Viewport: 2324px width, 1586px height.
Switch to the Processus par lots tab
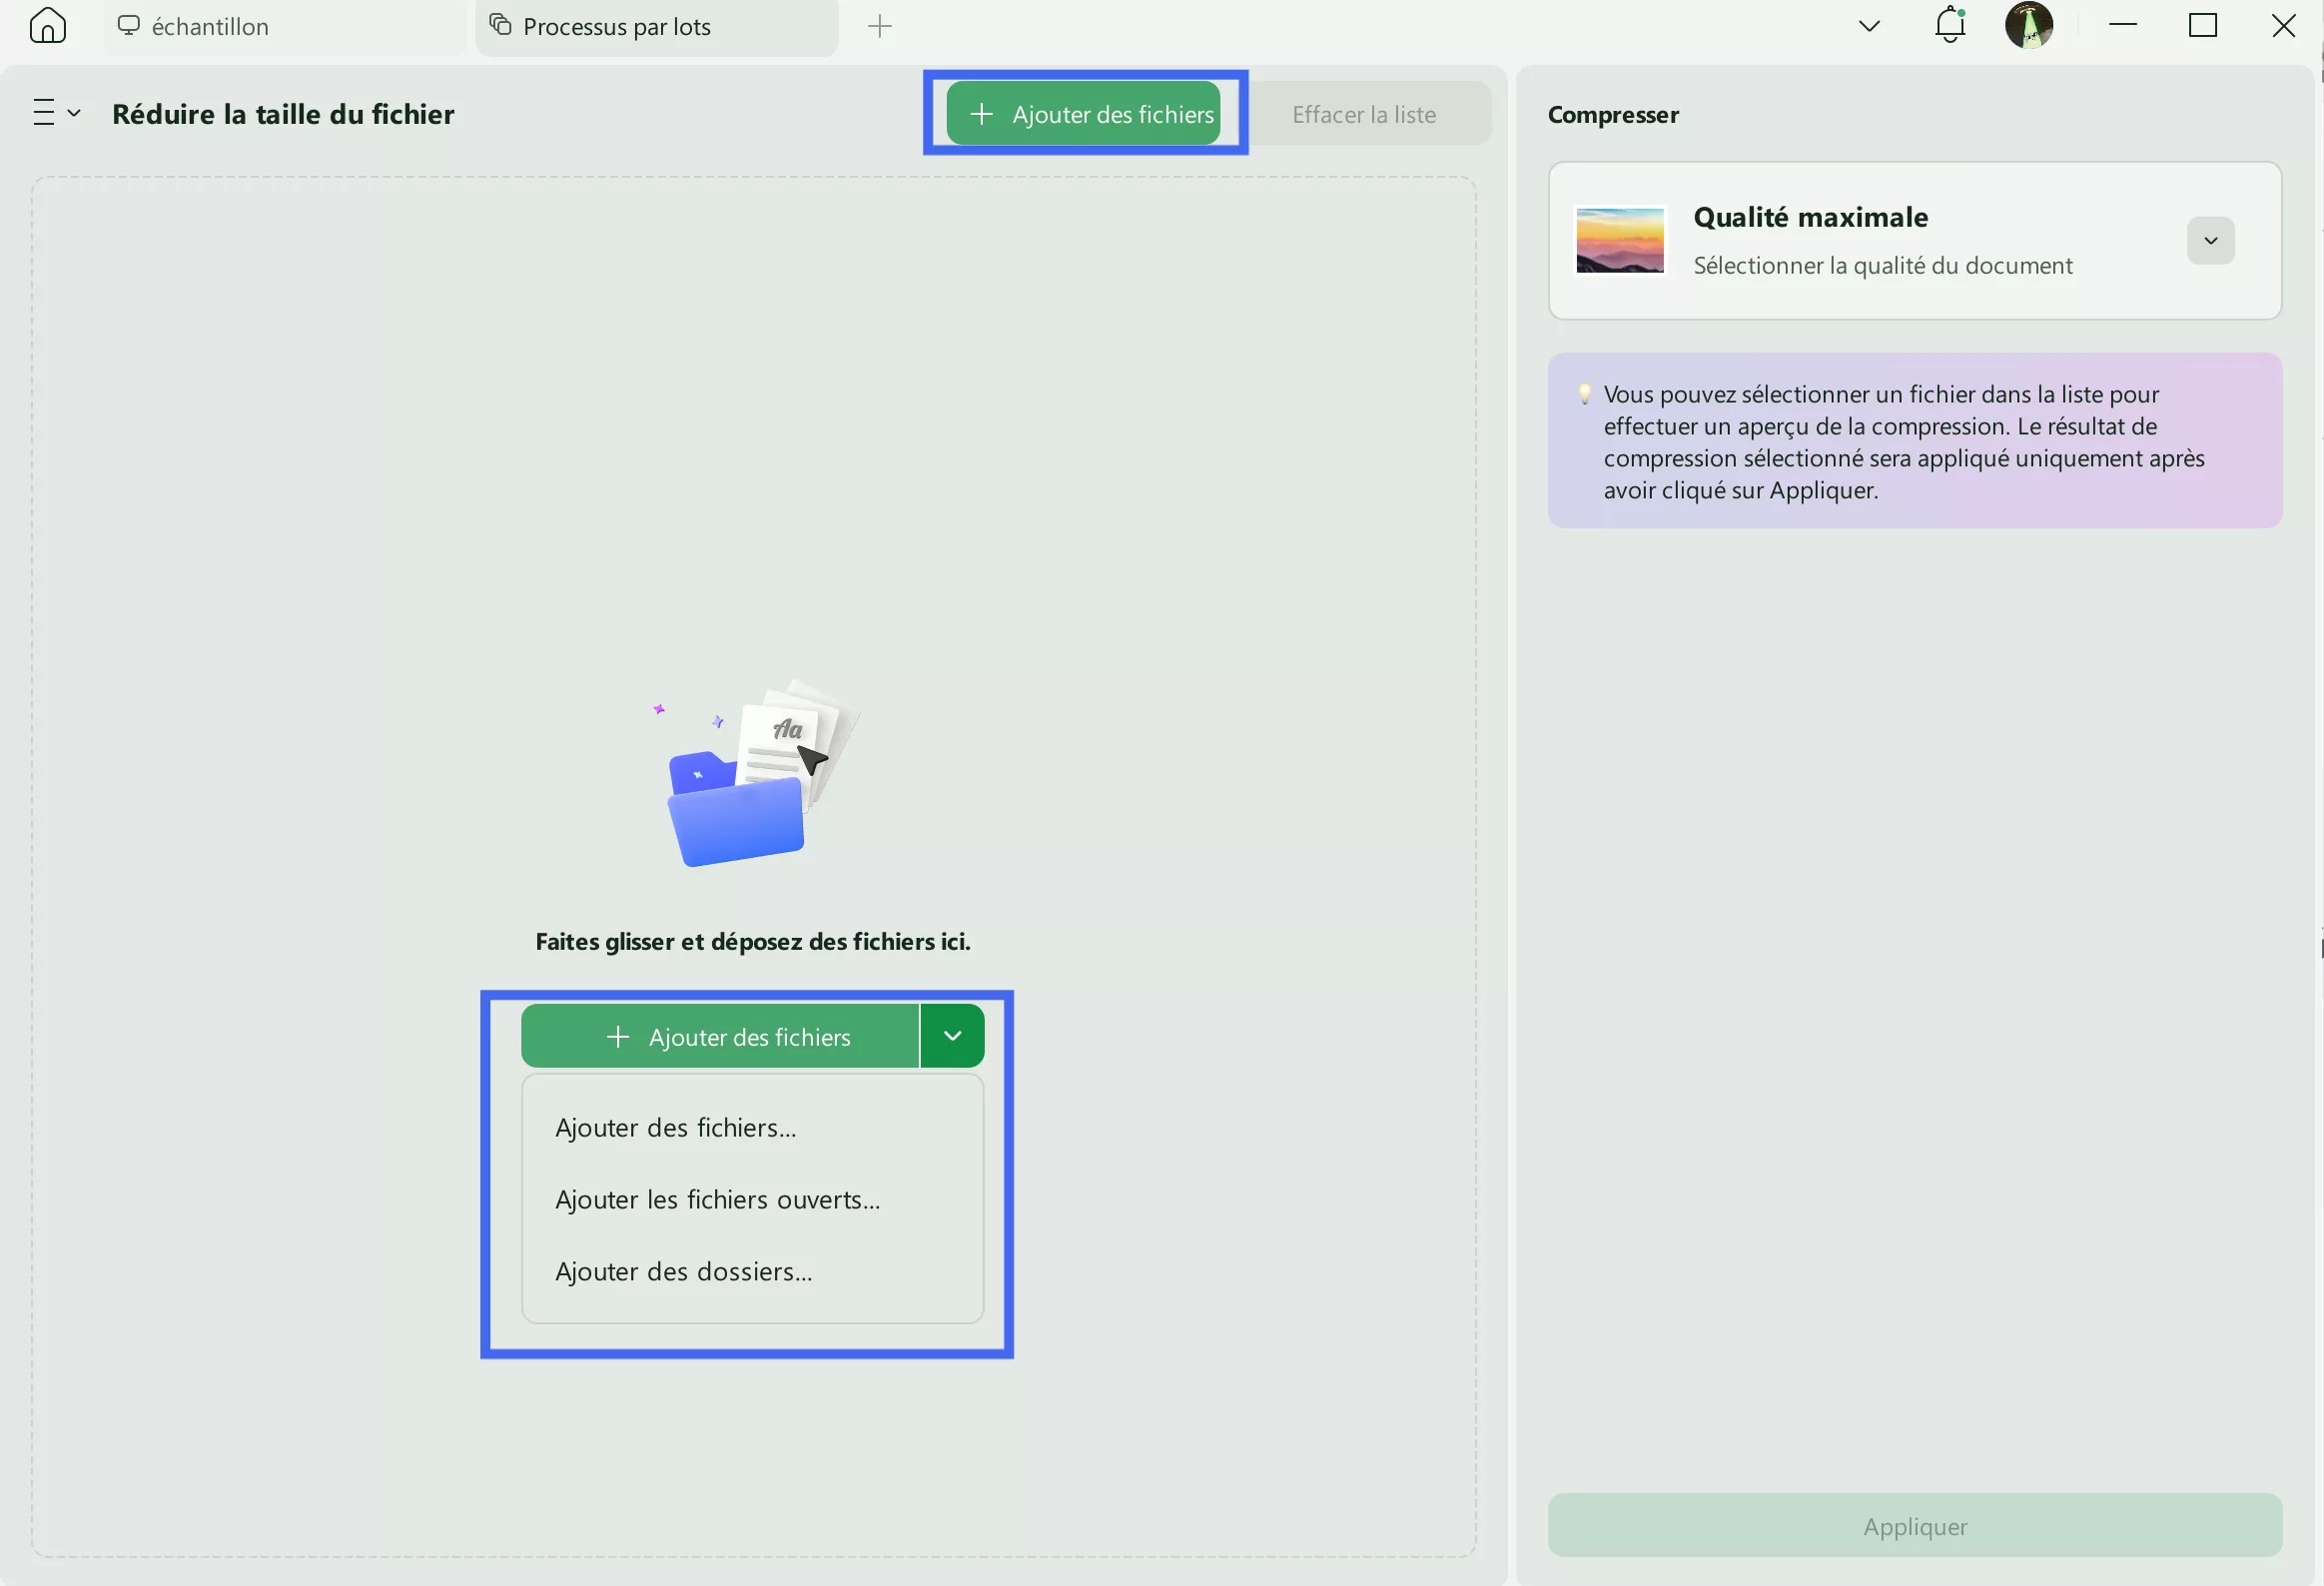click(616, 27)
